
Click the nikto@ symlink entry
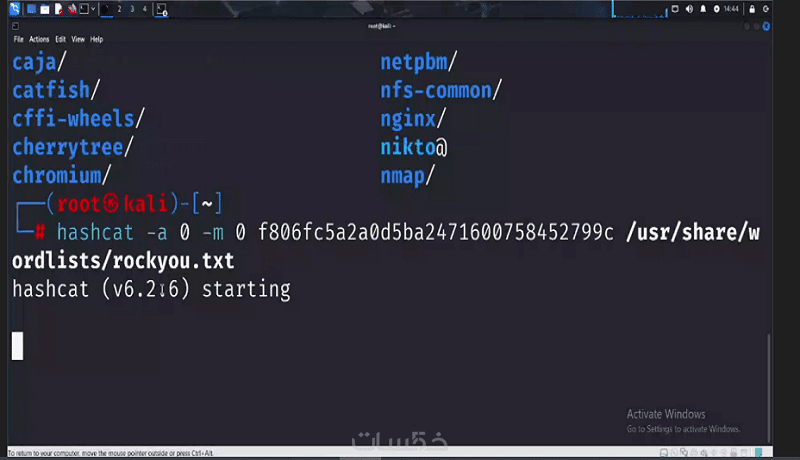pyautogui.click(x=414, y=147)
